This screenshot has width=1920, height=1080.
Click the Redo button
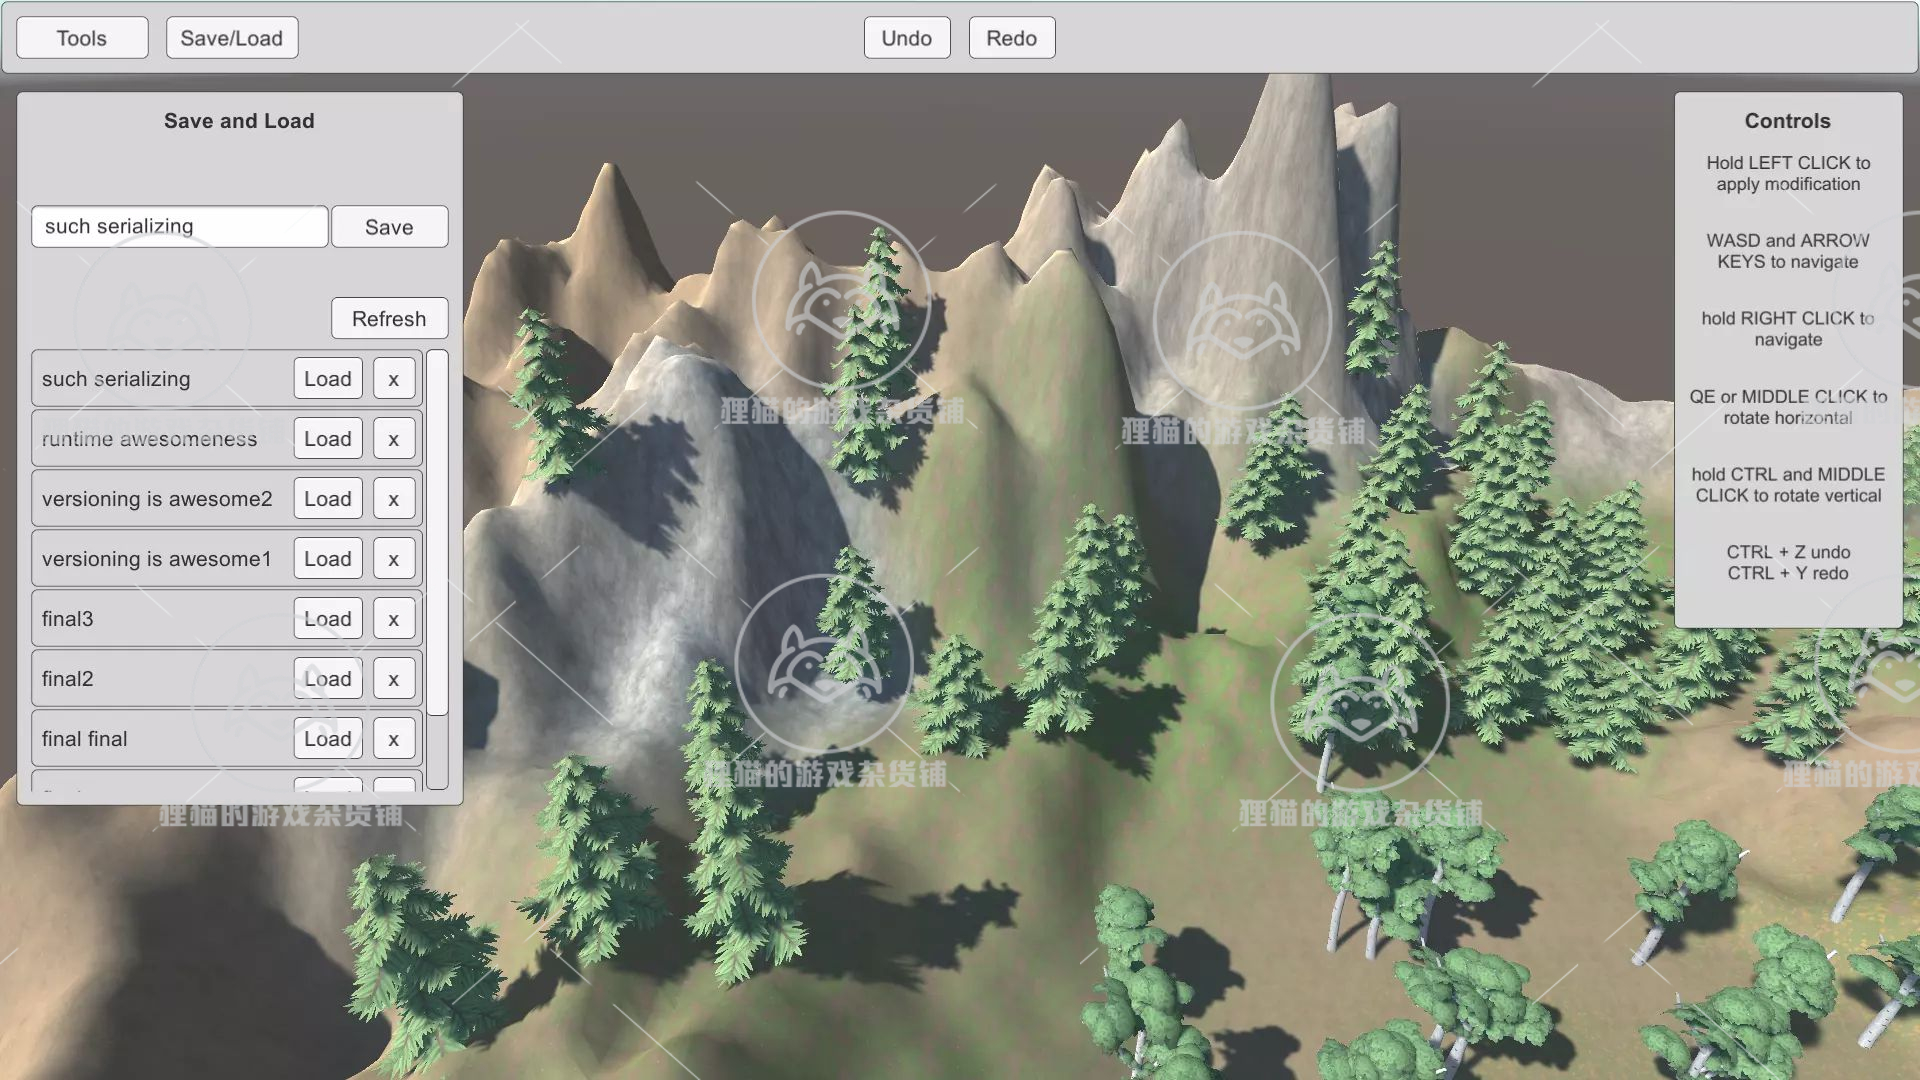1012,38
